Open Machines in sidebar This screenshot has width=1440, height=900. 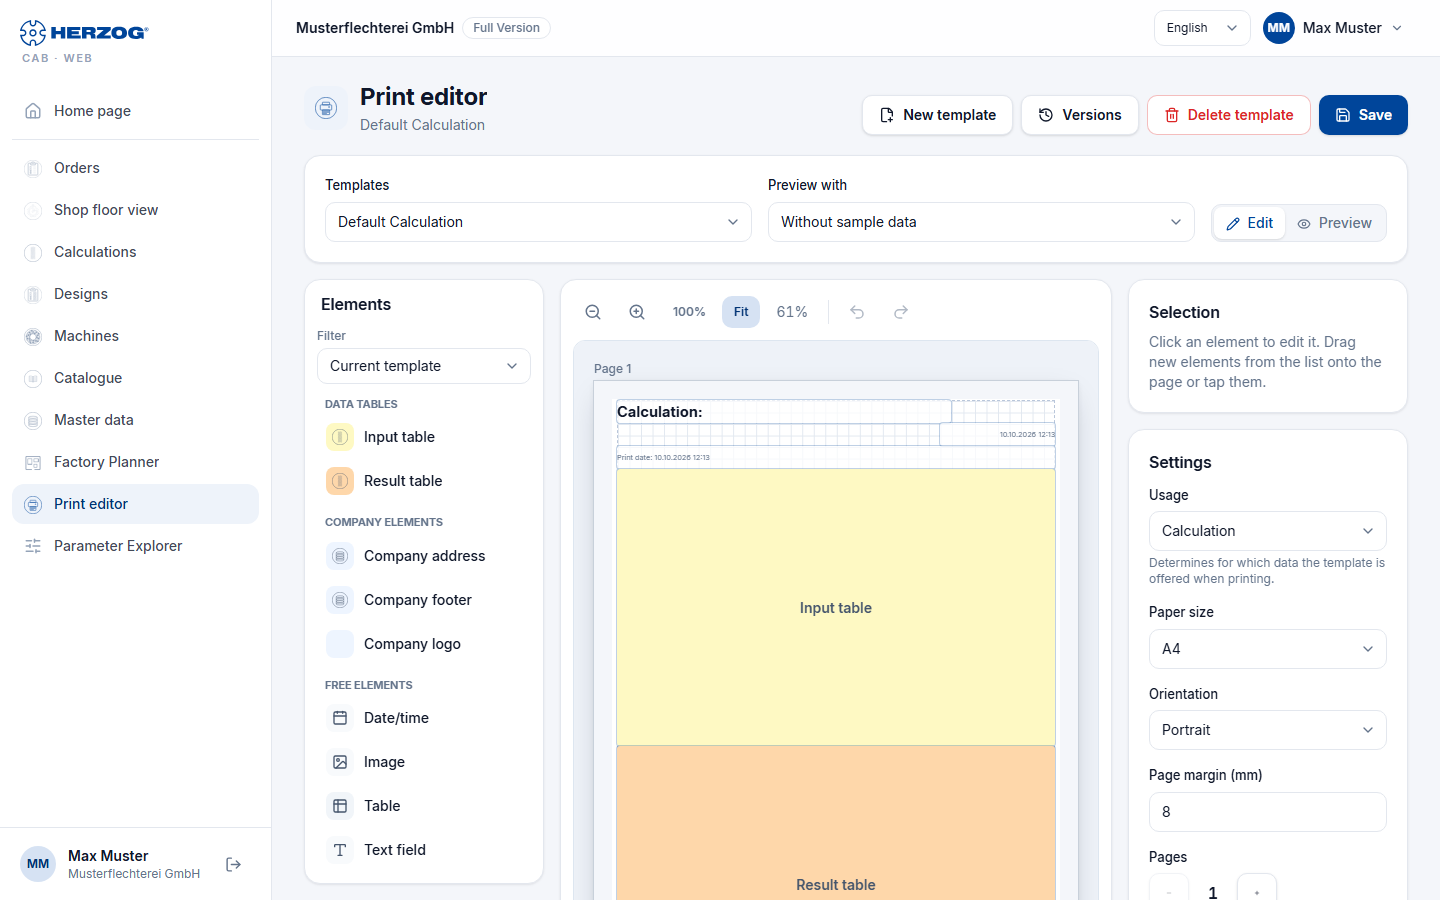pos(135,336)
